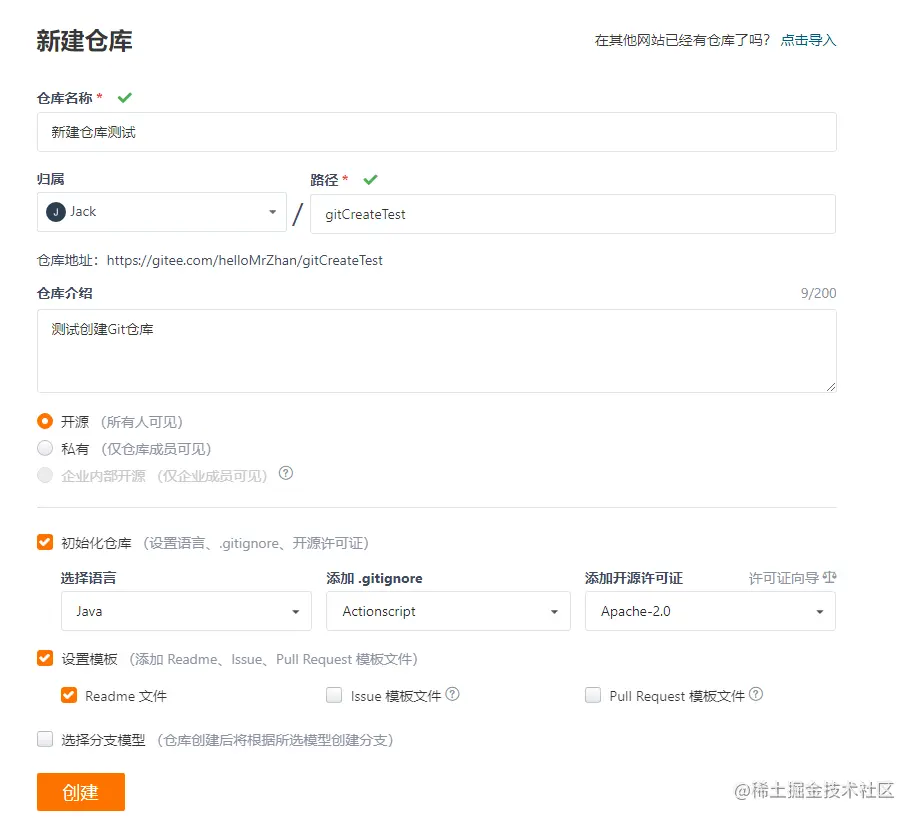The height and width of the screenshot is (823, 917).
Task: Click the 仓库名称 input field
Action: click(x=437, y=132)
